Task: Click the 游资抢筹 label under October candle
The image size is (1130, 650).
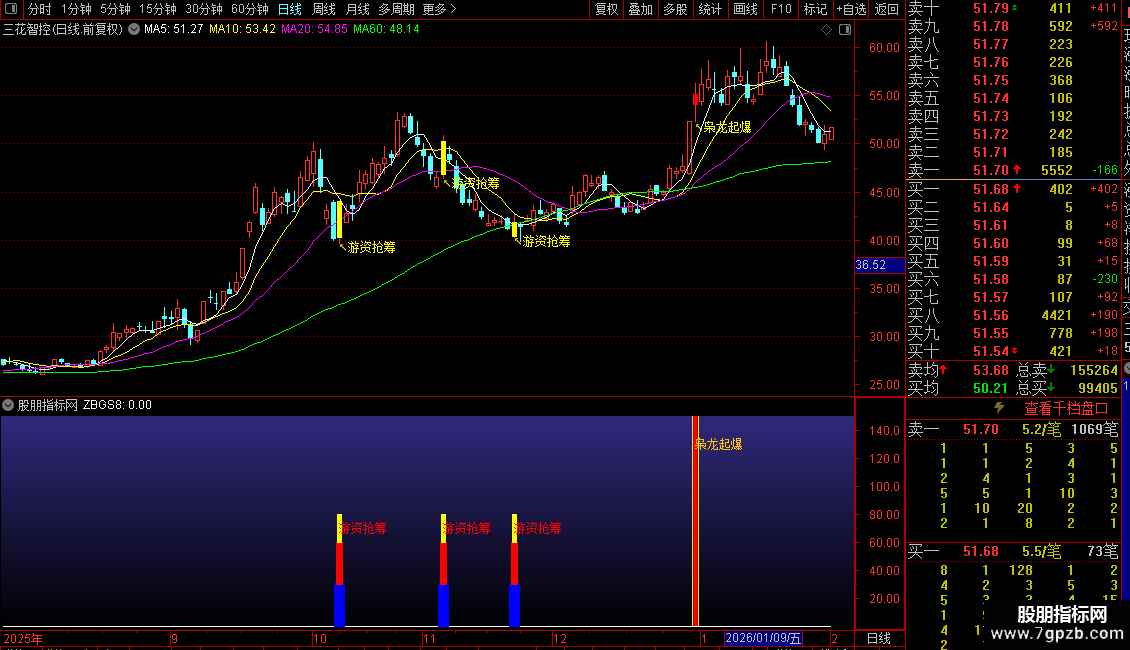Action: [371, 247]
